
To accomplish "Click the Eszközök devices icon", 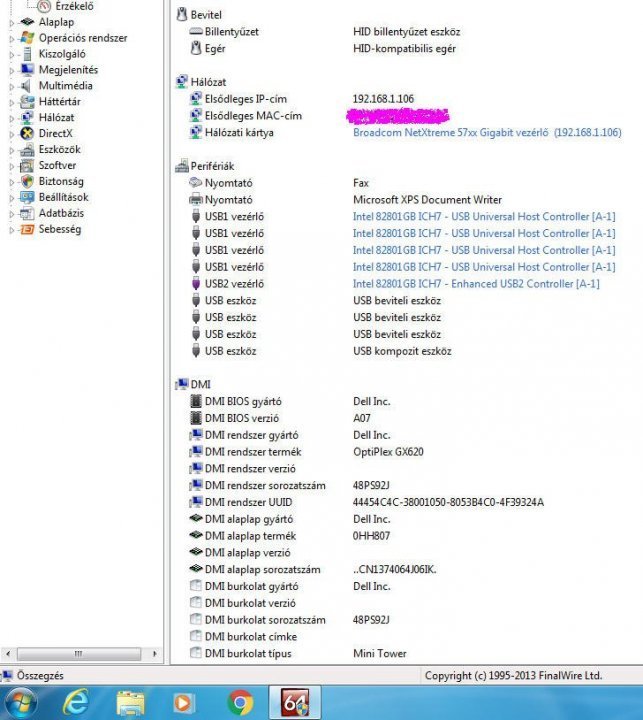I will [x=28, y=149].
